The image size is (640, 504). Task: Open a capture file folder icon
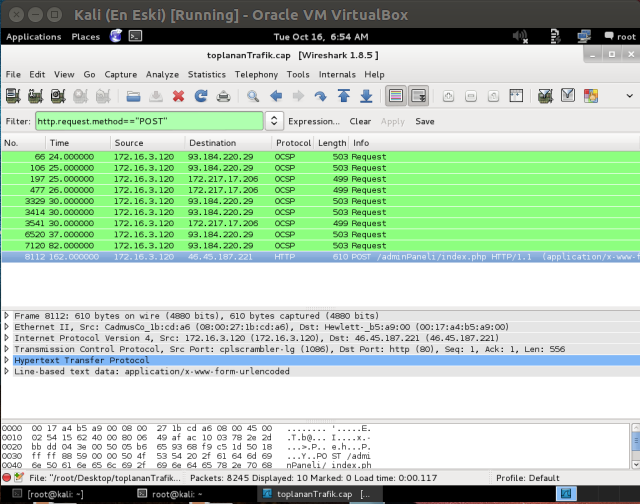(133, 96)
